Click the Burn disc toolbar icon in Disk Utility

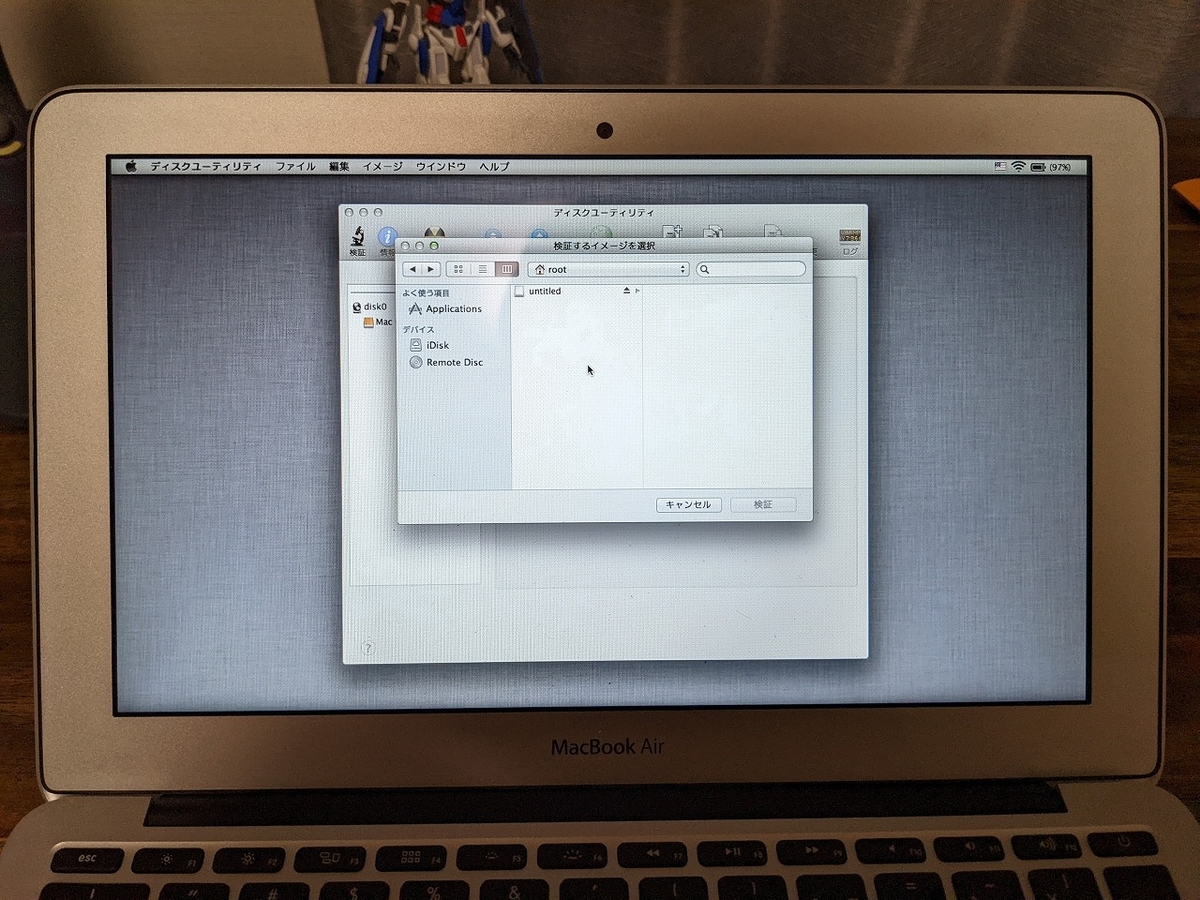coord(434,232)
